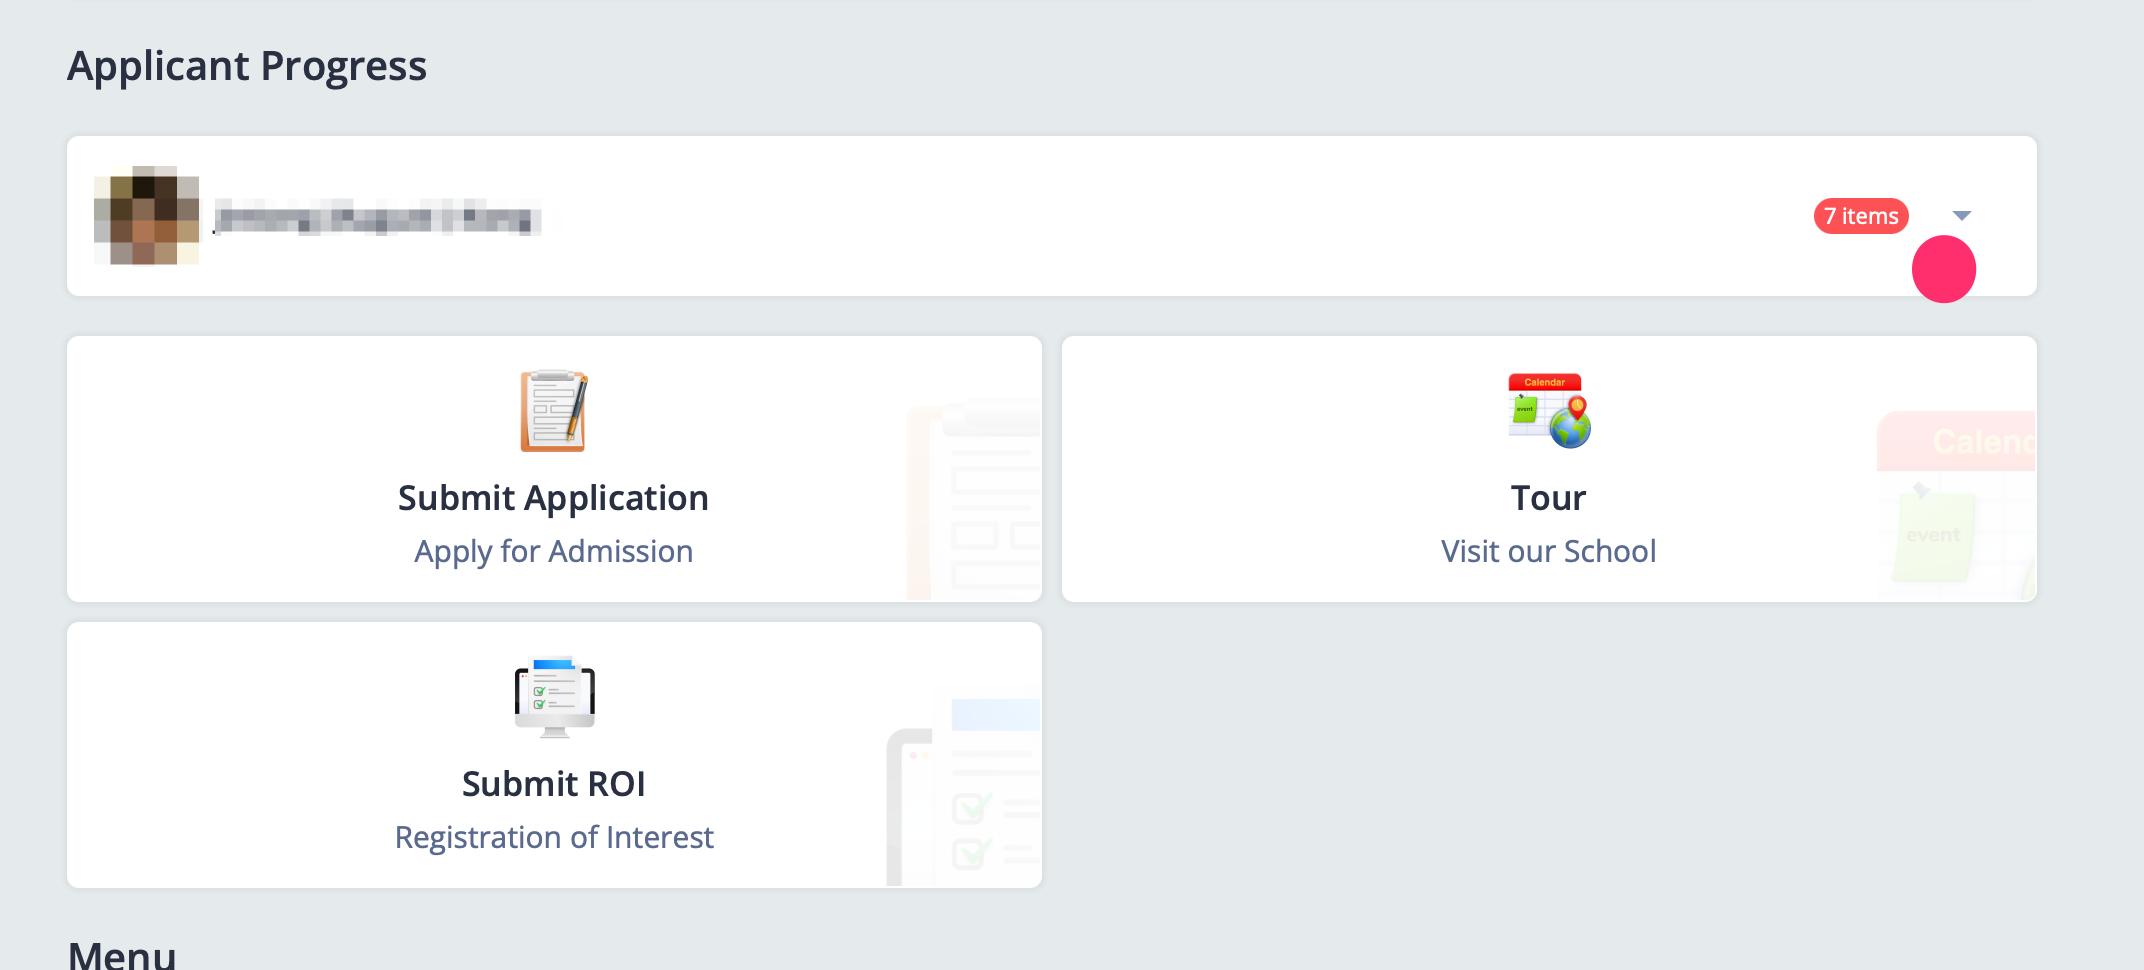Click the red "7 items" badge
Viewport: 2144px width, 970px height.
point(1860,216)
